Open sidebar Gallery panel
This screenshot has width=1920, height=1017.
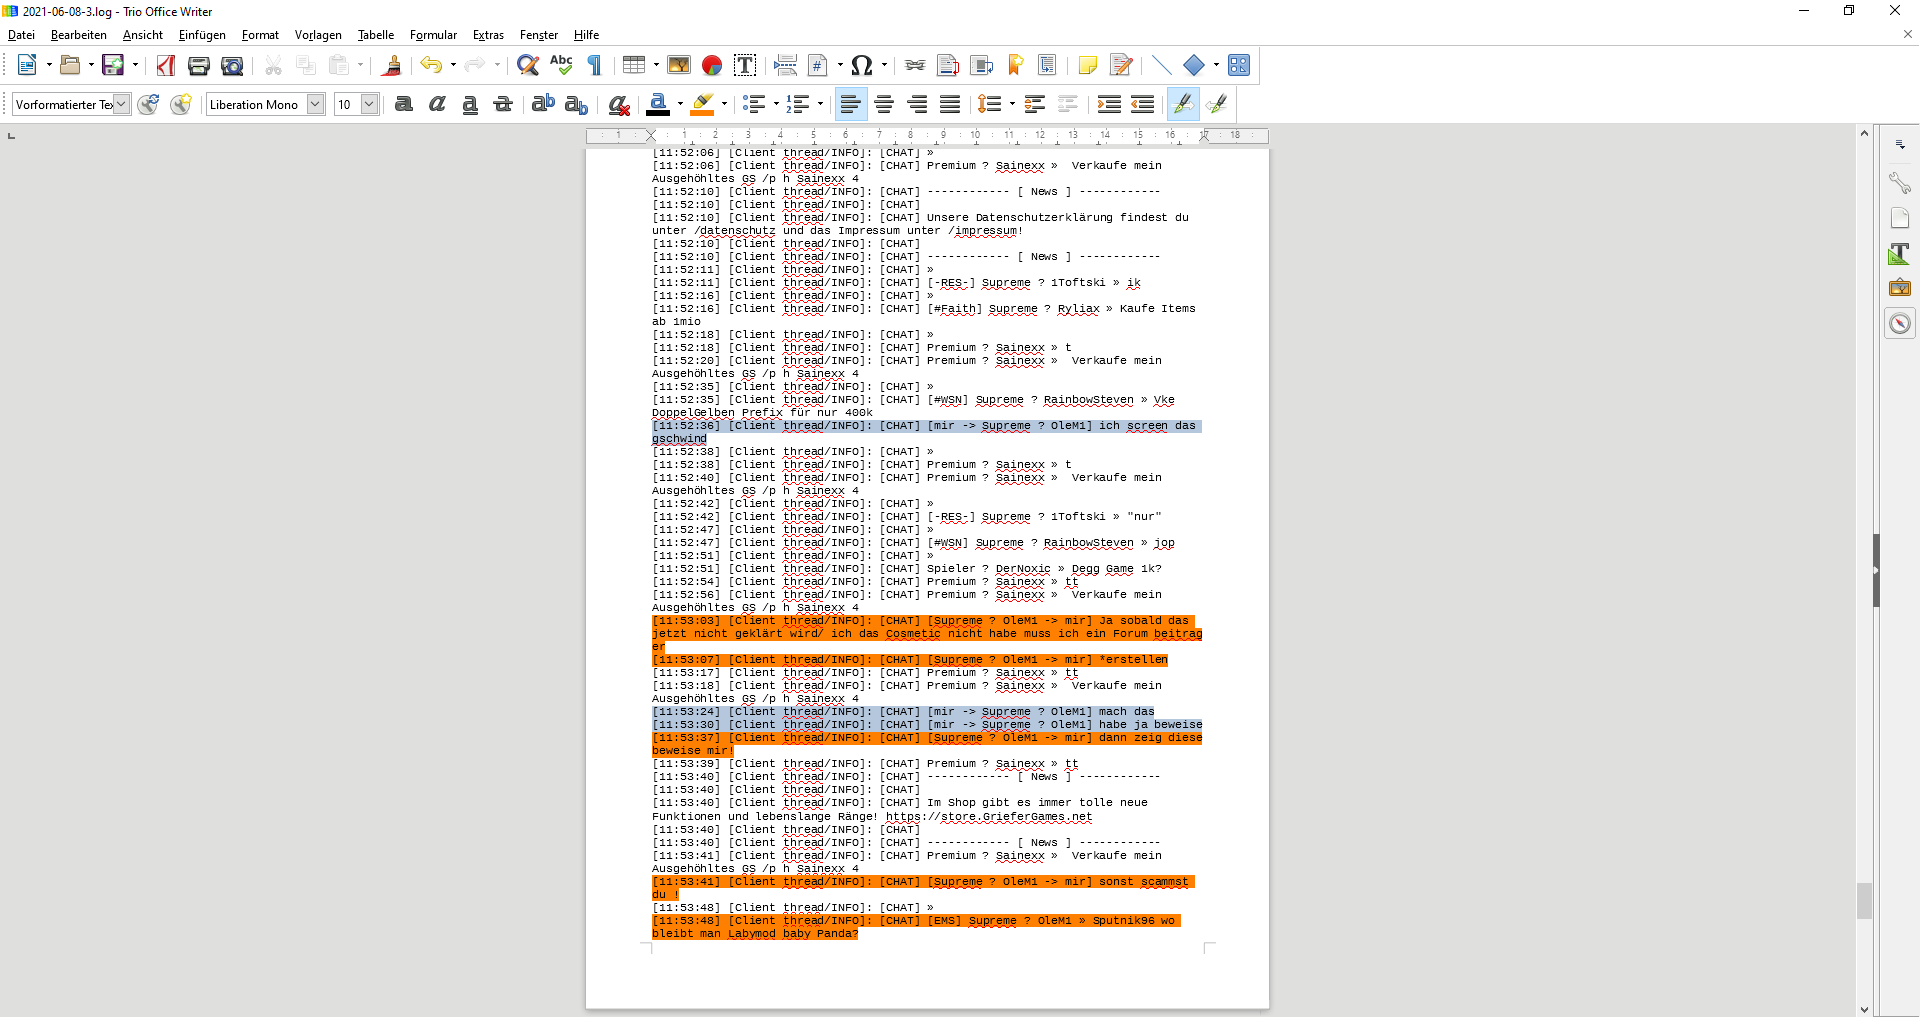coord(1900,288)
